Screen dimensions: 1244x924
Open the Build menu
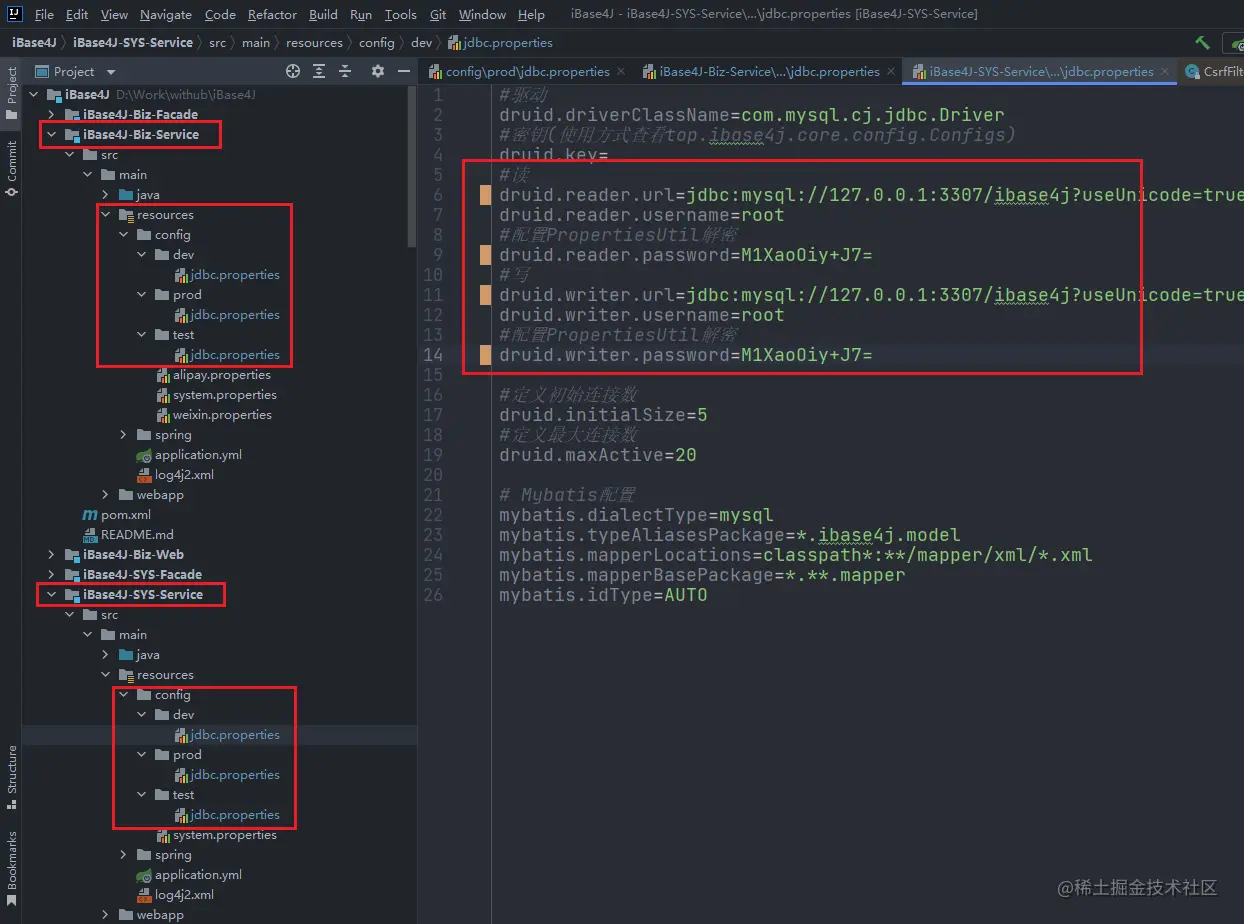(323, 14)
